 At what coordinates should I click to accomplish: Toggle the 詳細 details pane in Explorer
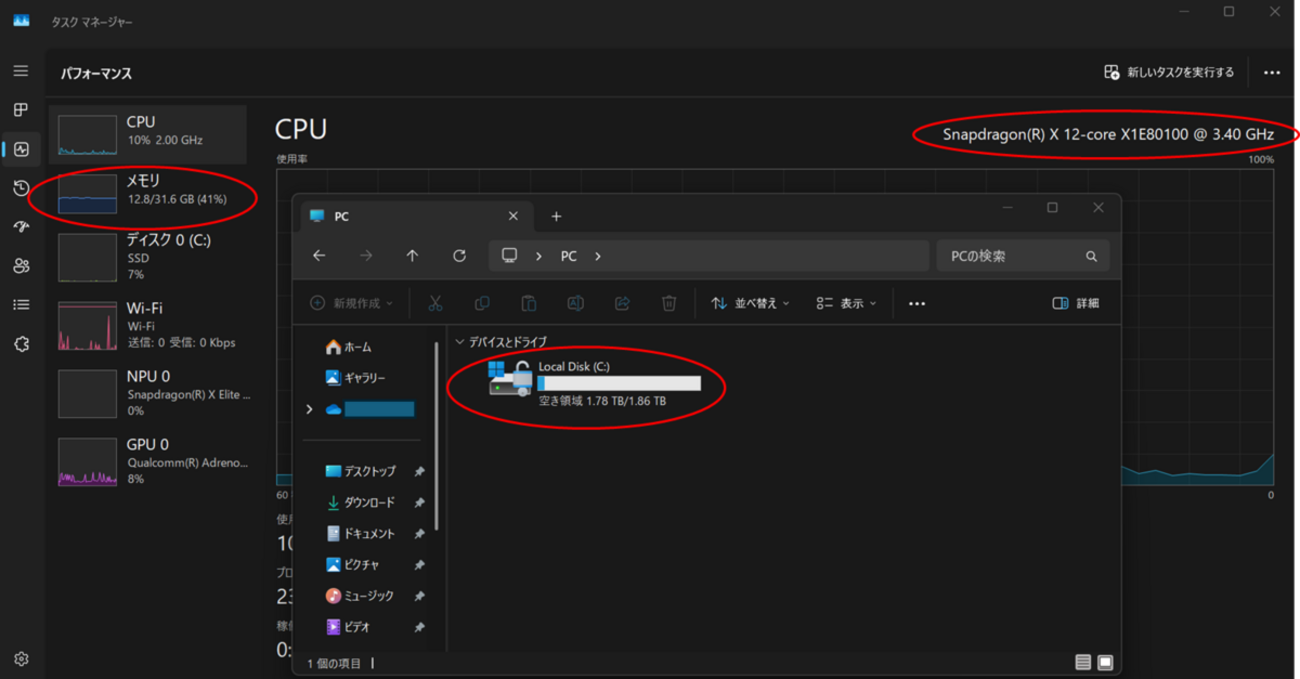[x=1076, y=303]
